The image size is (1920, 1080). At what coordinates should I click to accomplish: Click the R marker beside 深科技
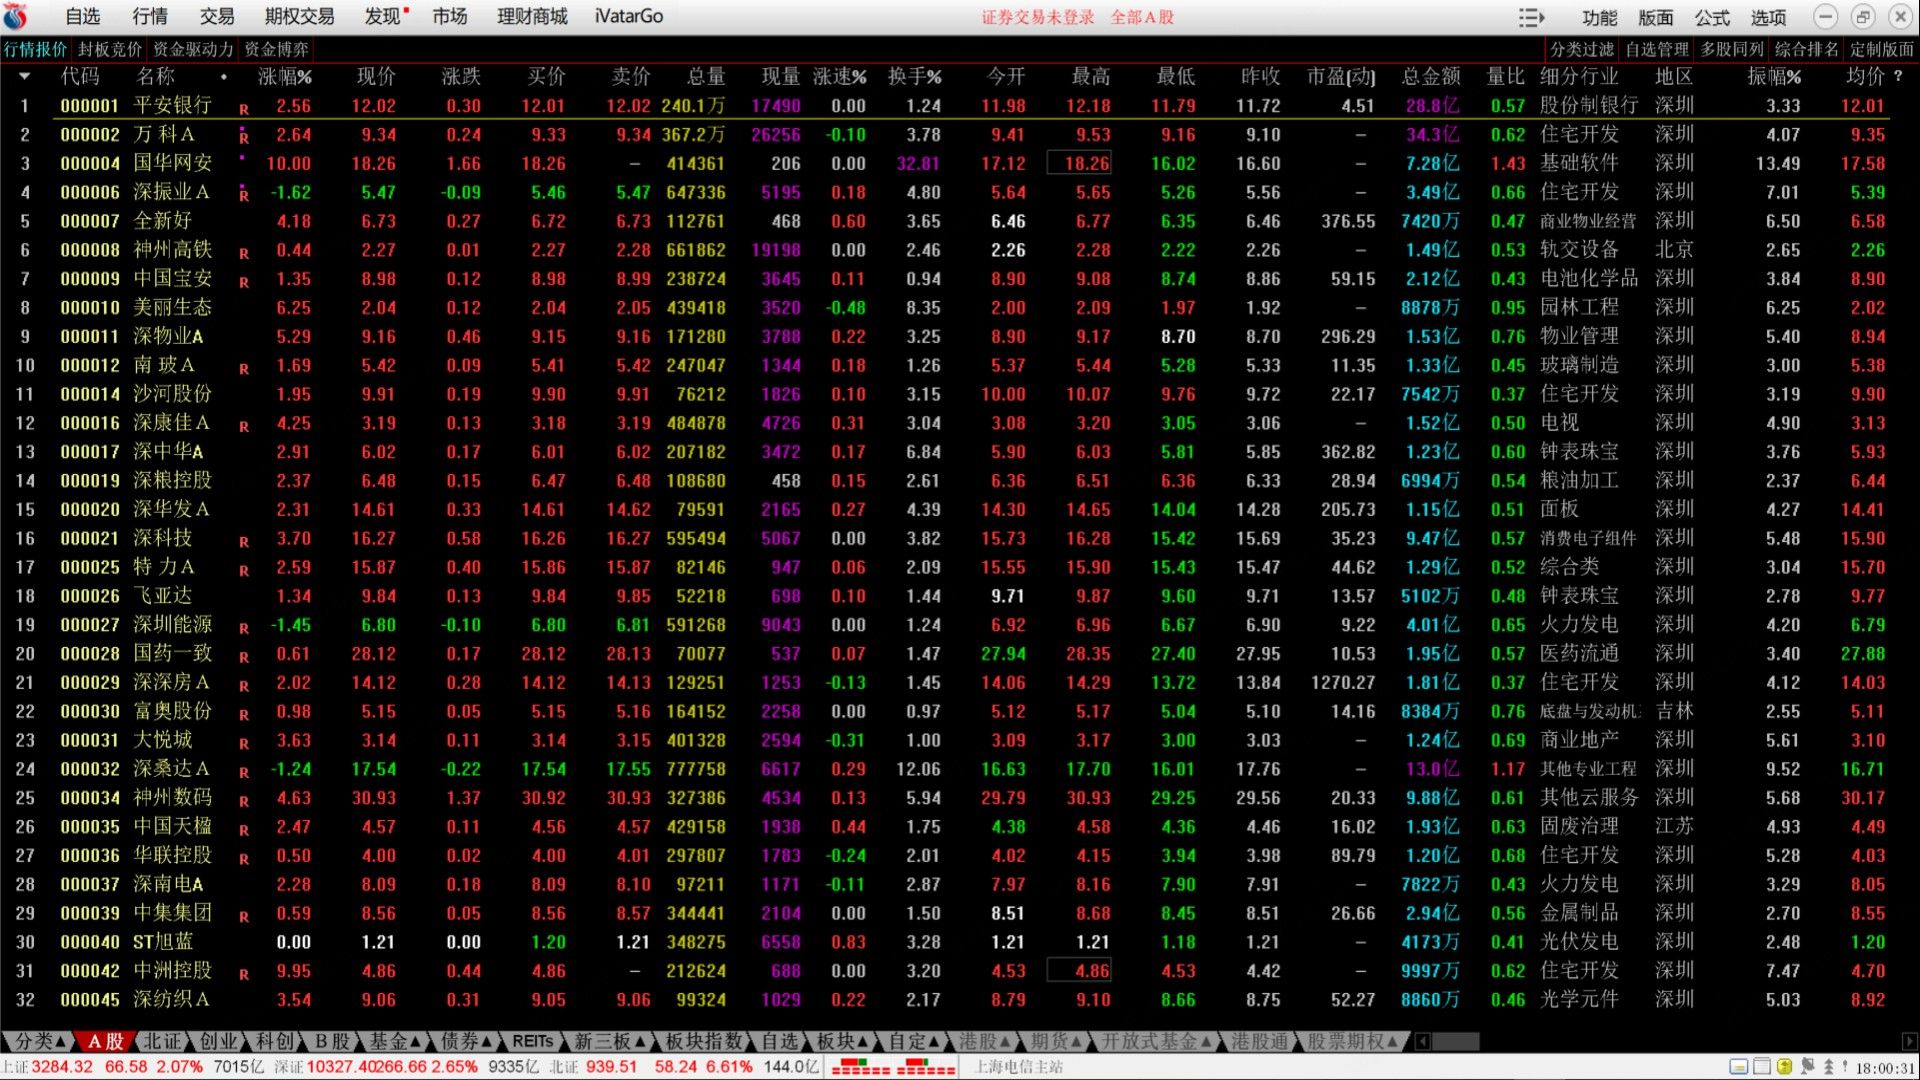pyautogui.click(x=244, y=542)
